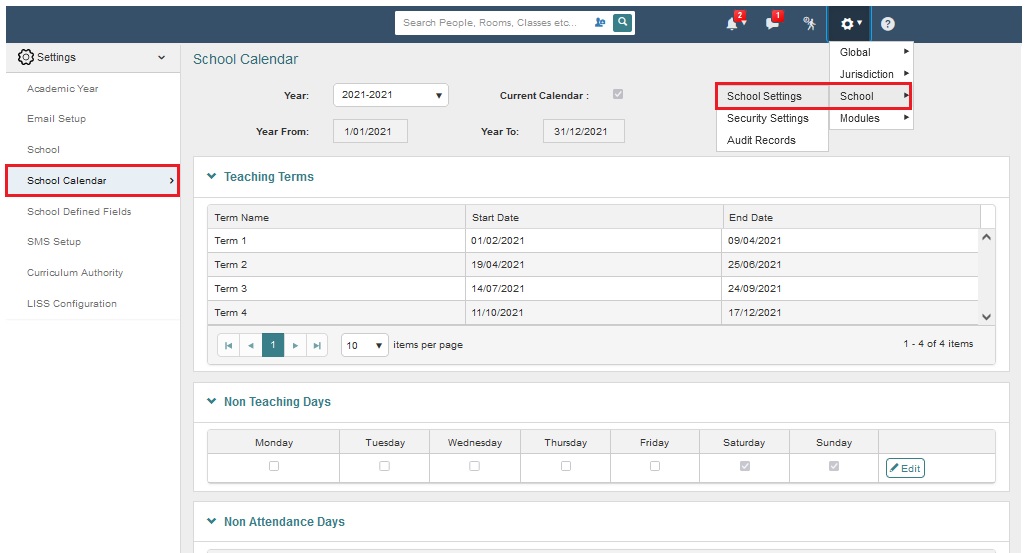Go to first page of Teaching Terms
This screenshot has width=1031, height=553.
pyautogui.click(x=228, y=345)
